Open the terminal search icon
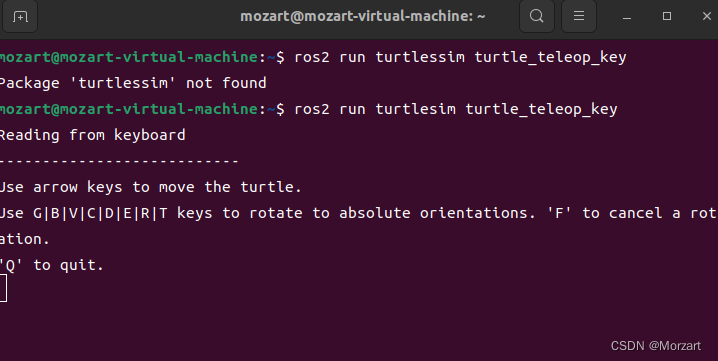Screen dimensions: 718x361 [537, 16]
